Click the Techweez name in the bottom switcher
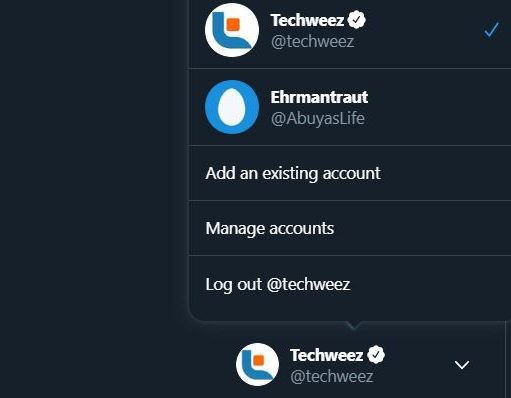Image resolution: width=511 pixels, height=398 pixels. (327, 355)
